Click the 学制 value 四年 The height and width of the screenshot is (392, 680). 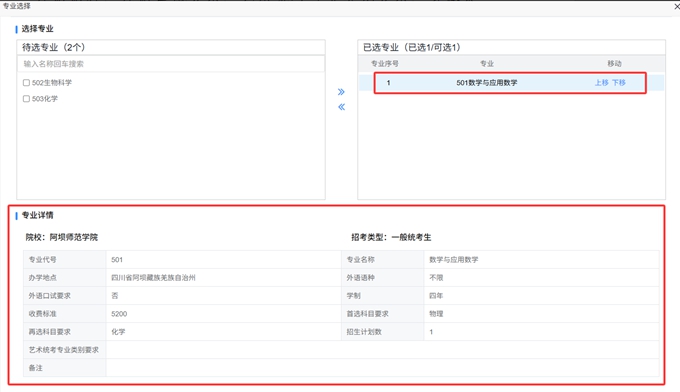436,296
